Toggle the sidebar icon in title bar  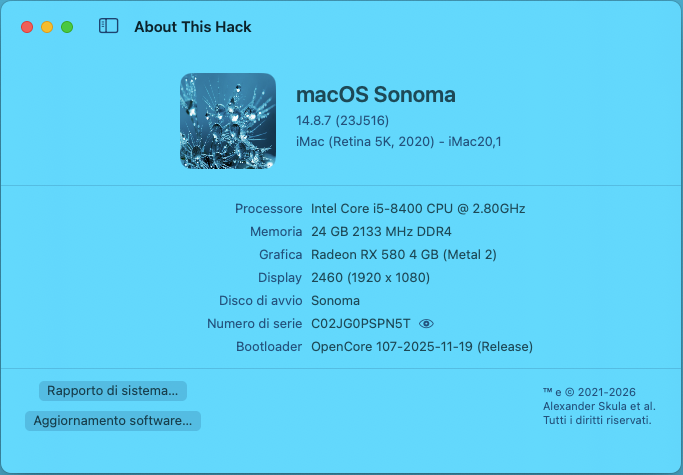coord(109,27)
